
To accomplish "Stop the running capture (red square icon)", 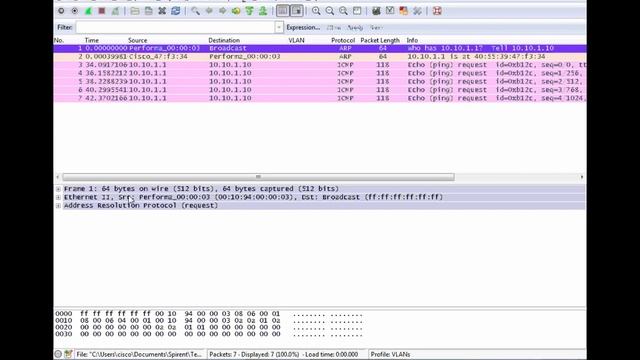I will pos(102,11).
